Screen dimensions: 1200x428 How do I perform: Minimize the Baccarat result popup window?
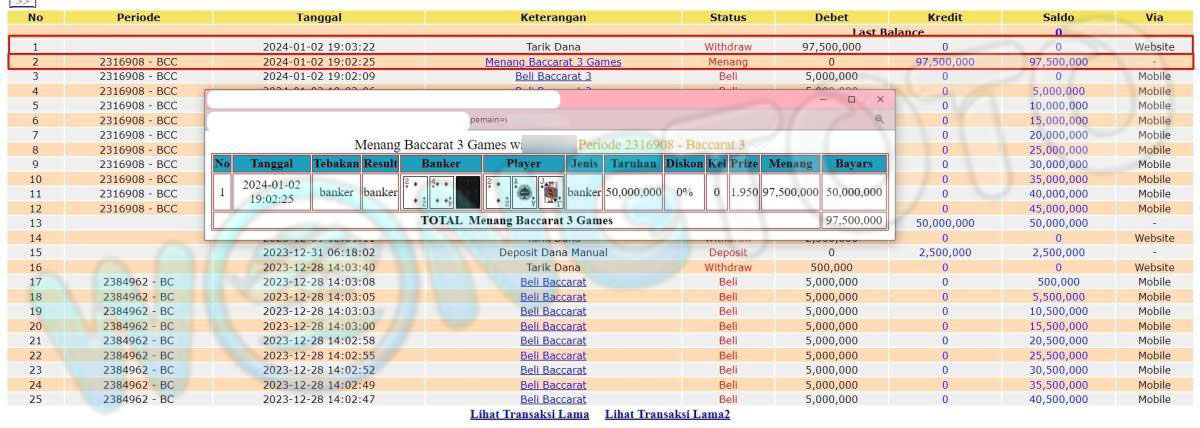pyautogui.click(x=822, y=99)
